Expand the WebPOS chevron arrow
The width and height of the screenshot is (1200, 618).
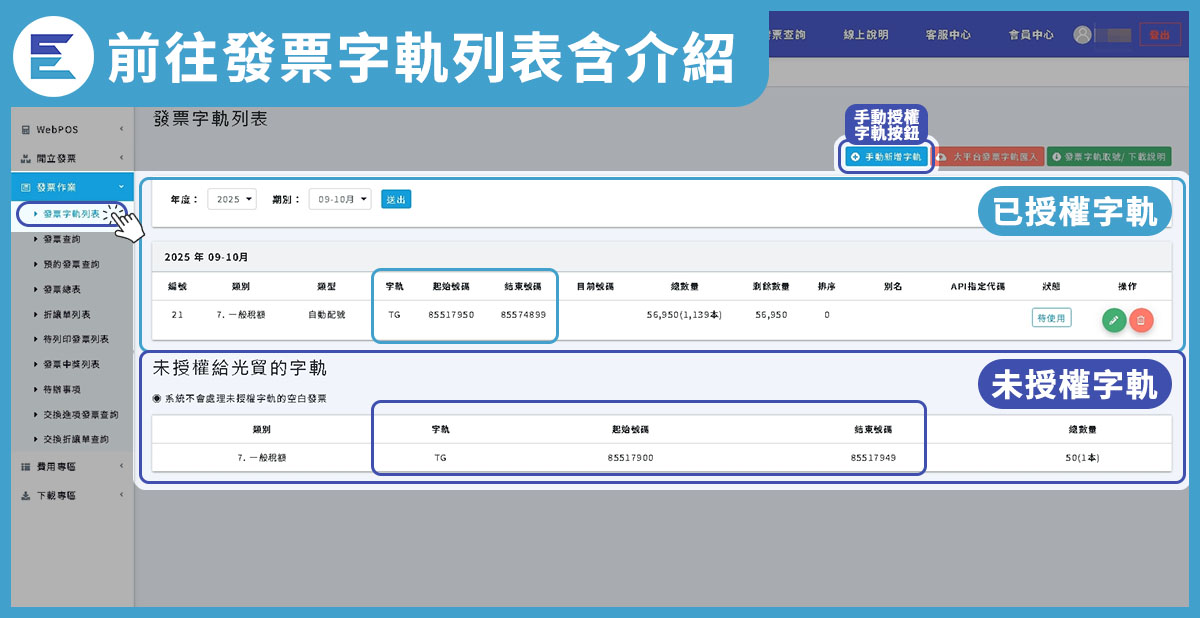(x=120, y=130)
